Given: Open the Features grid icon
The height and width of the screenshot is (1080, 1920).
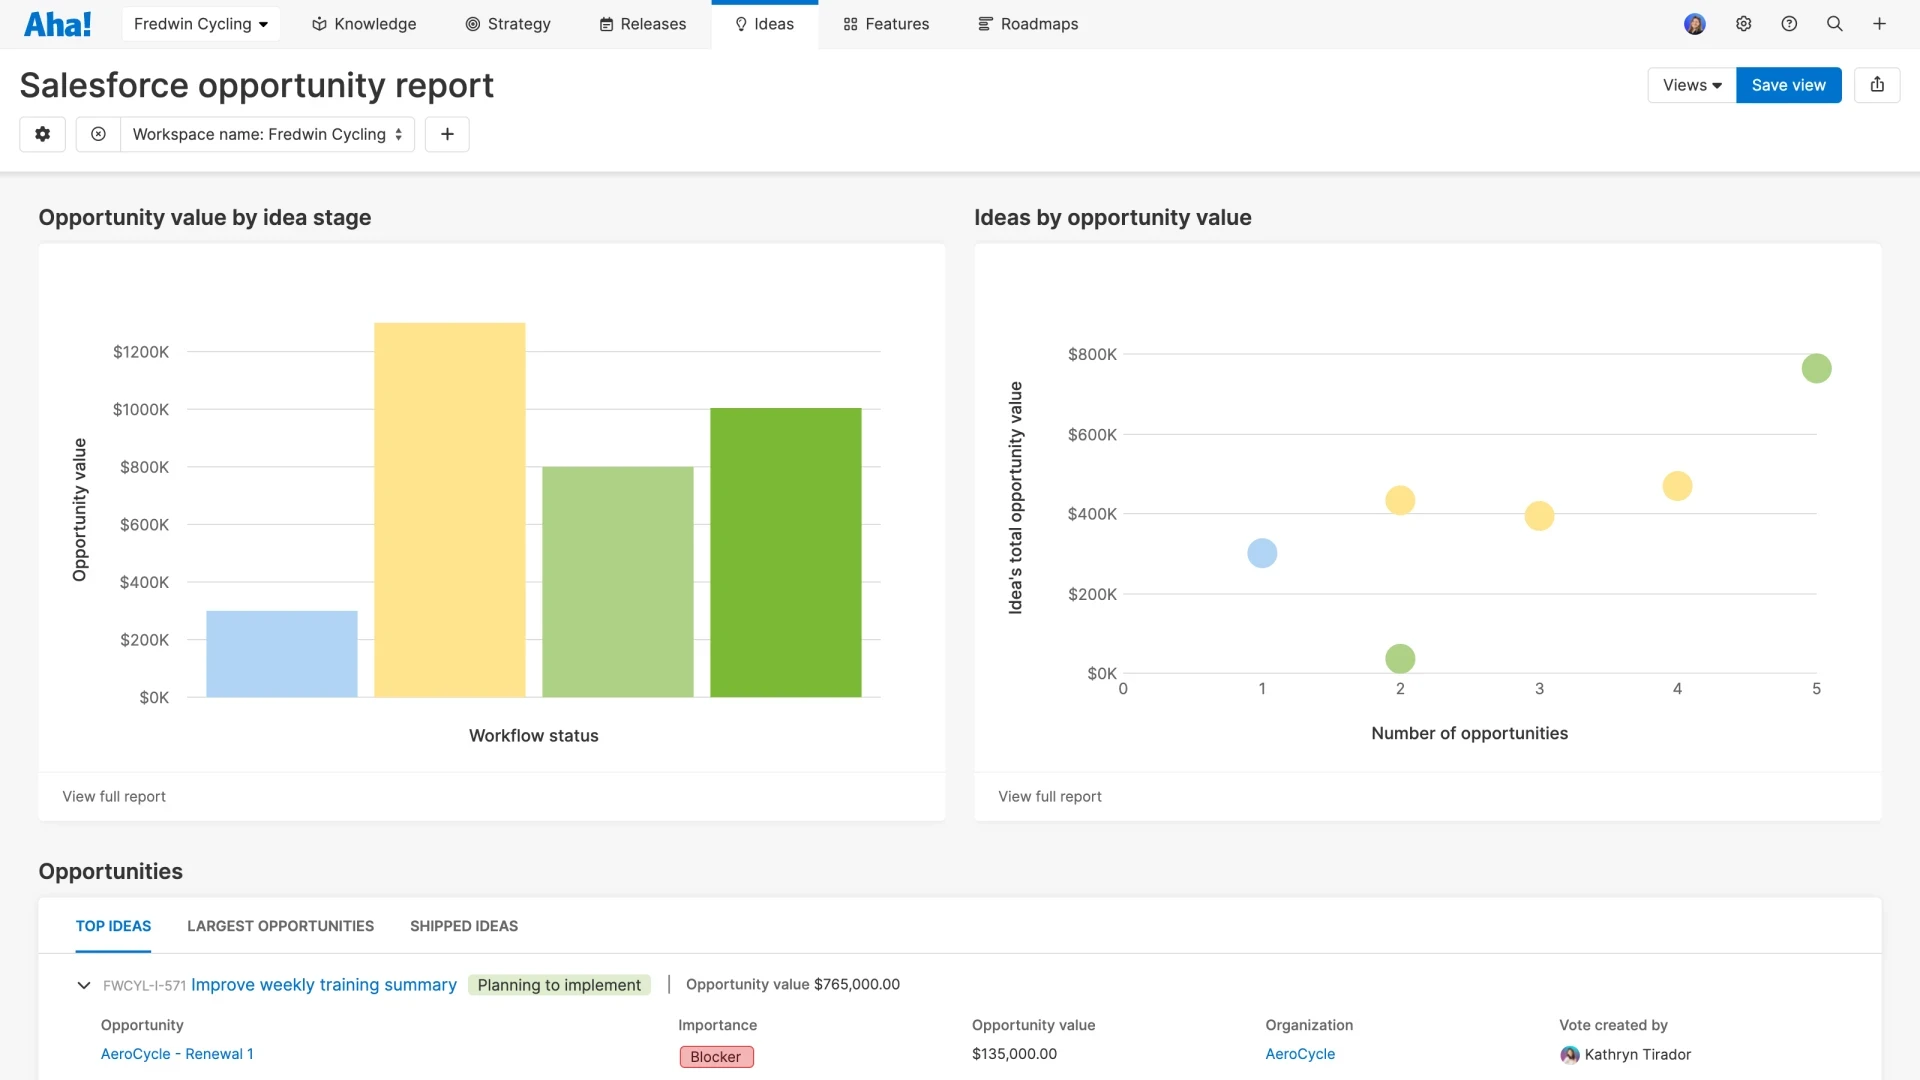Looking at the screenshot, I should [849, 23].
